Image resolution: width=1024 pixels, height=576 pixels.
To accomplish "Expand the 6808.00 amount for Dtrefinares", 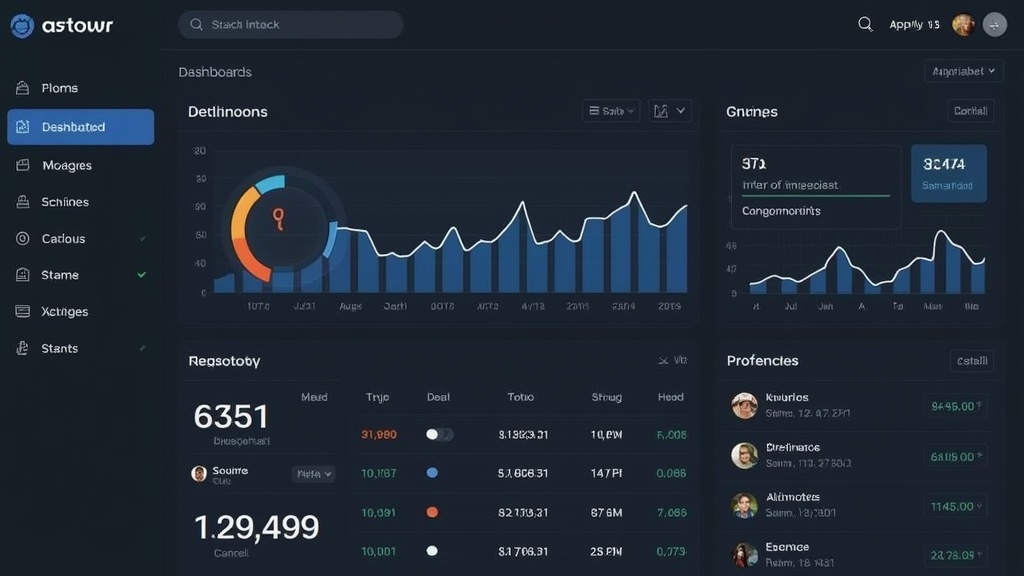I will [955, 456].
